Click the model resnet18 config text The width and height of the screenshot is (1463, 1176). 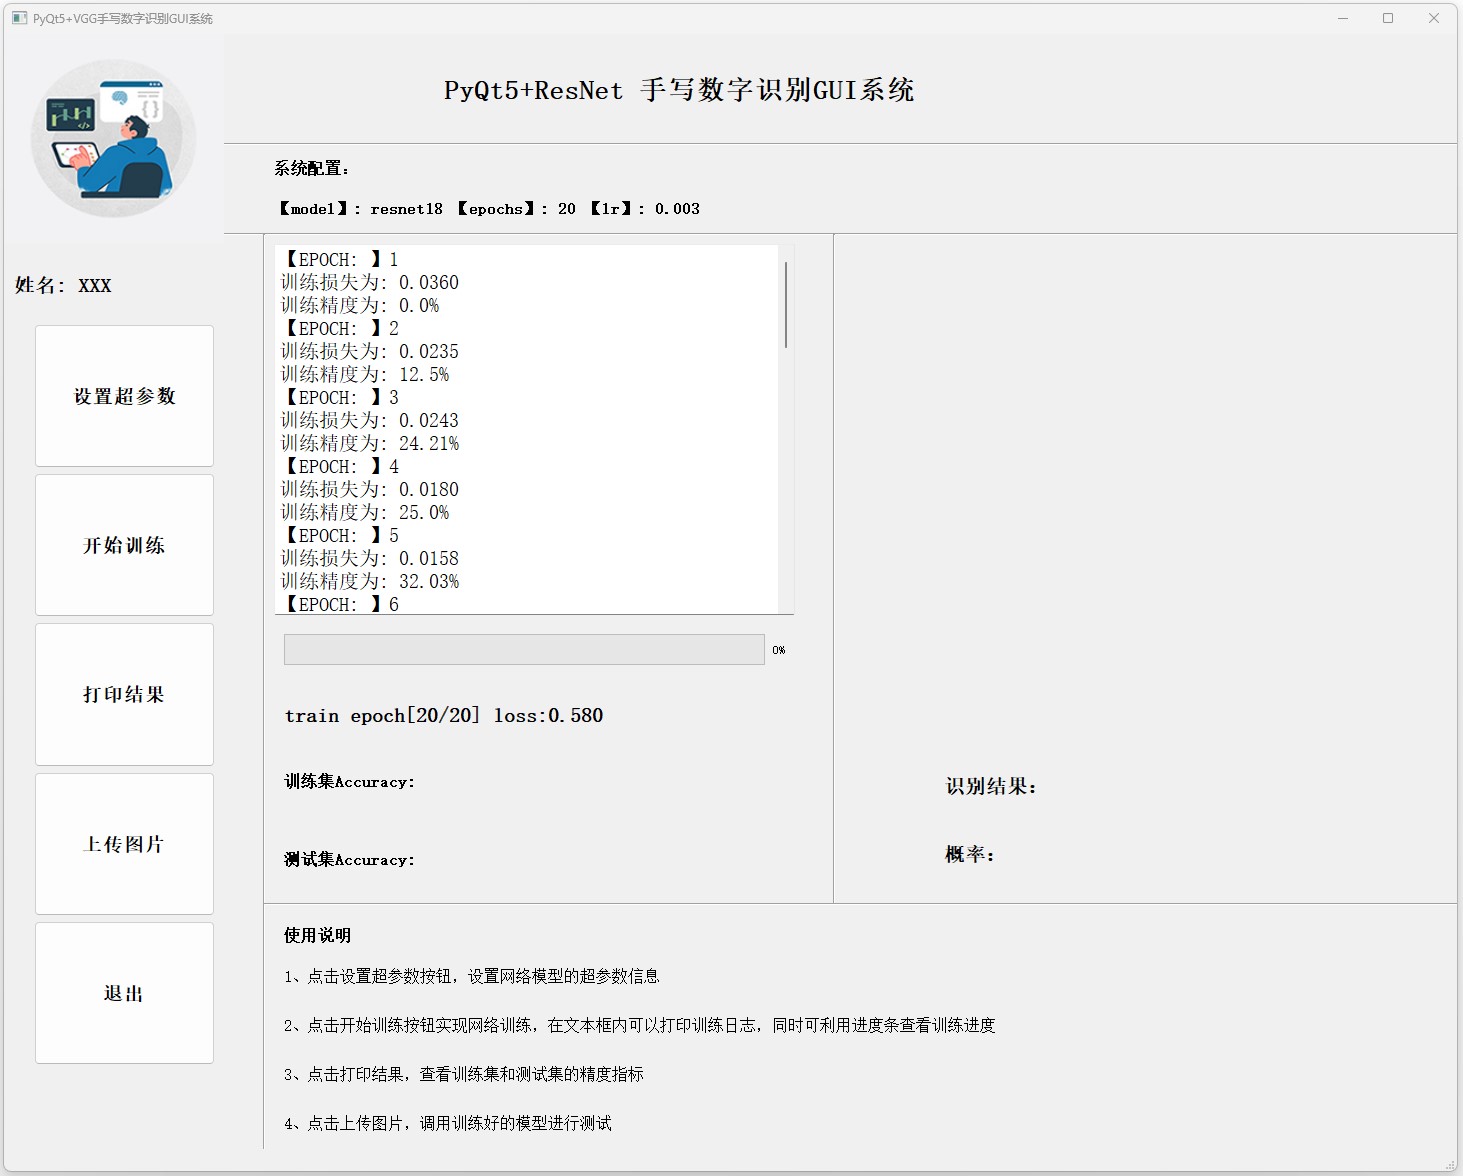click(360, 208)
